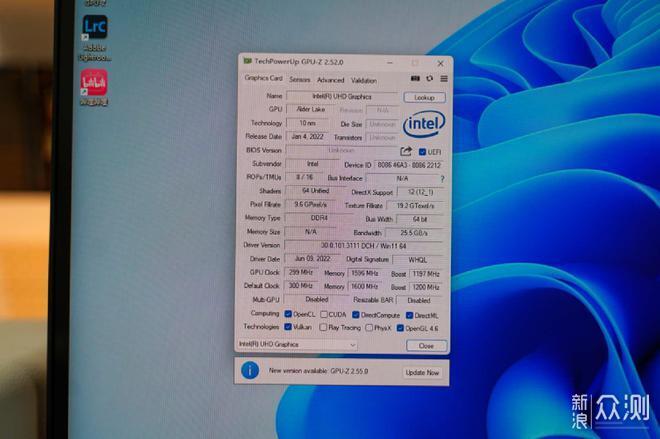Click the Texture Fillrate value 19.2 GTexel/s
660x439 pixels.
tap(415, 206)
